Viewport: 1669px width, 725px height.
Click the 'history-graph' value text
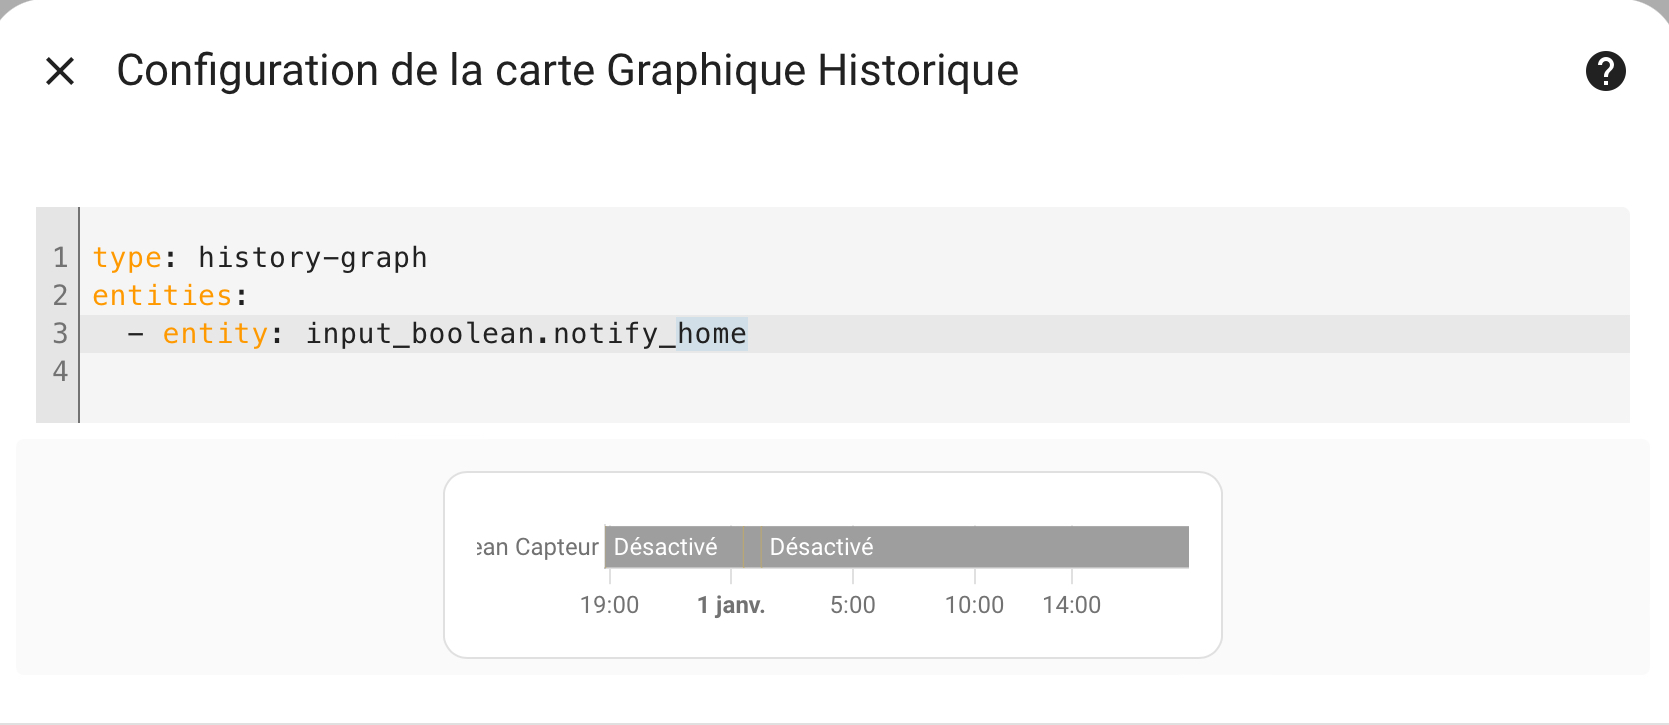tap(313, 258)
